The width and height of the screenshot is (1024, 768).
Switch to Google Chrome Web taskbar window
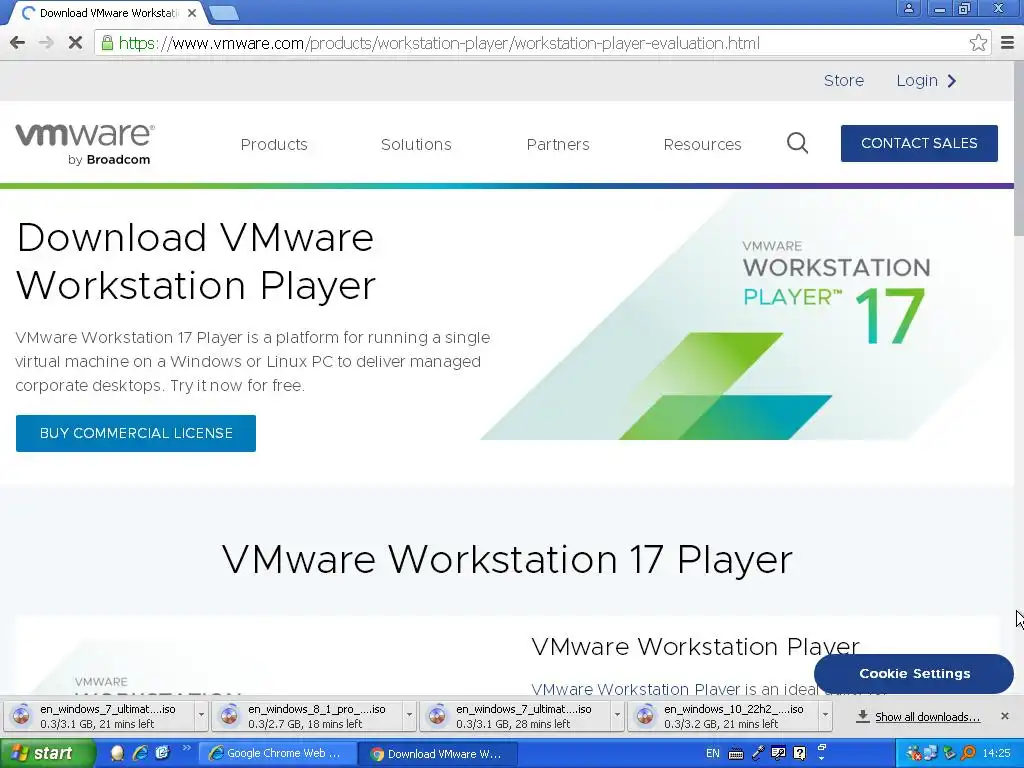(277, 753)
